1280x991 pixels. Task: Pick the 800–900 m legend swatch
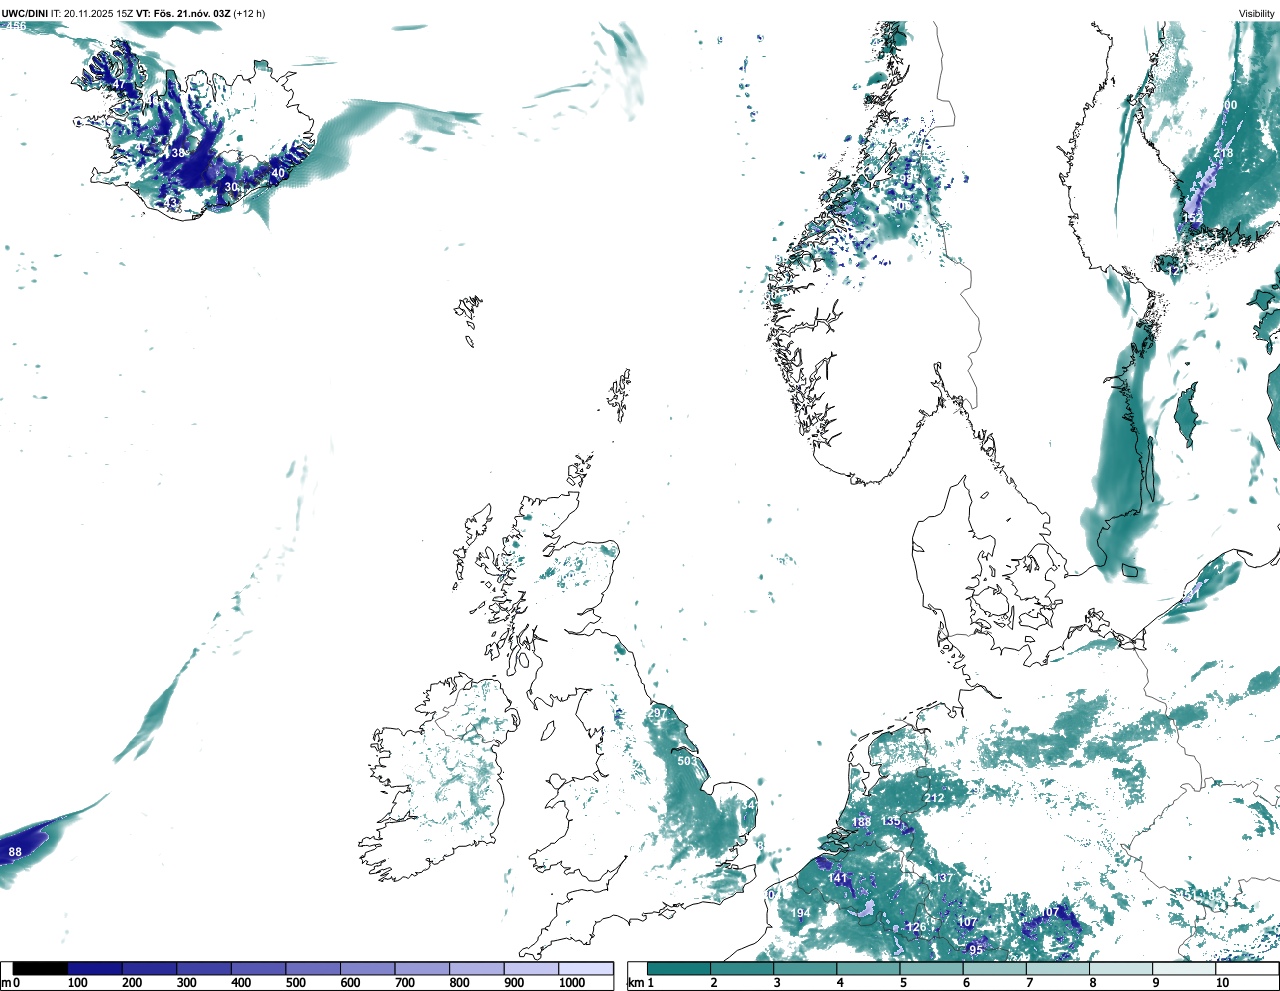pyautogui.click(x=477, y=968)
